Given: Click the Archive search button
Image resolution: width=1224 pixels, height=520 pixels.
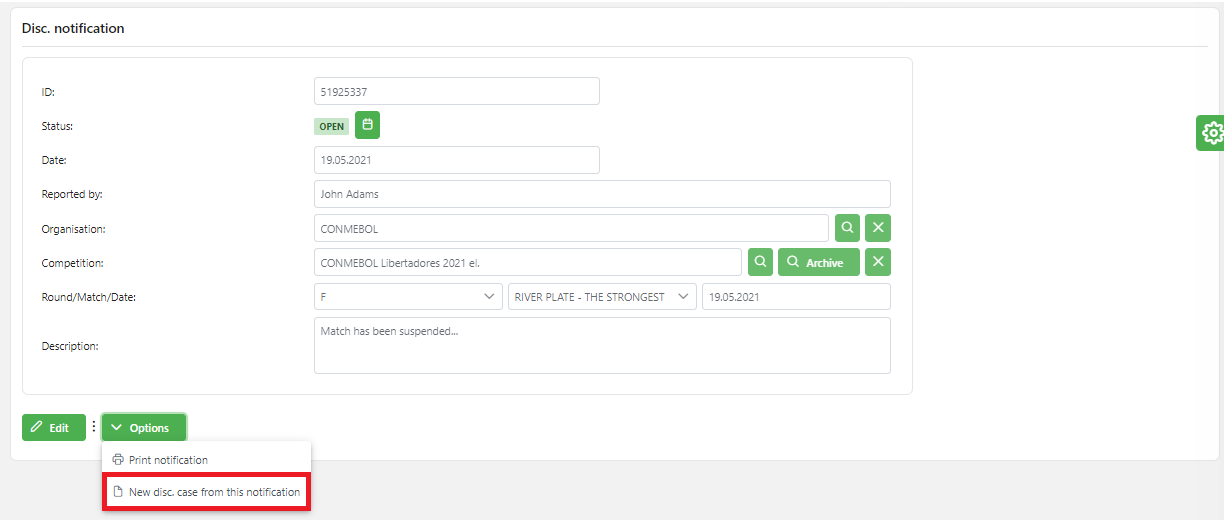Looking at the screenshot, I should click(x=818, y=262).
